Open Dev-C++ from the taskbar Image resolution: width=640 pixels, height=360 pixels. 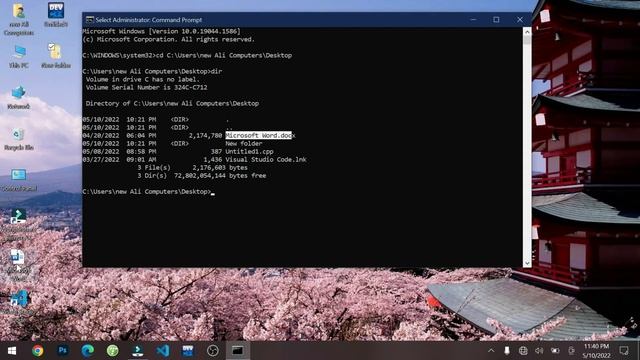coord(188,351)
